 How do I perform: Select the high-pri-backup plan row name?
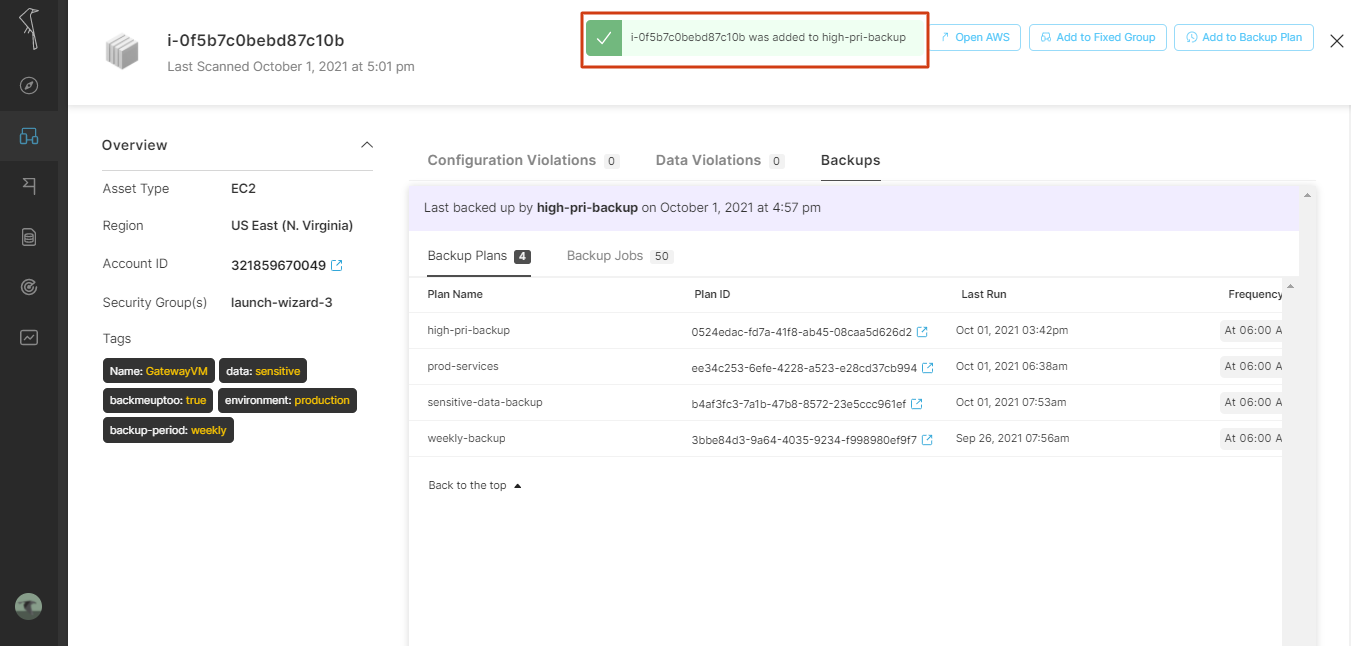point(469,330)
